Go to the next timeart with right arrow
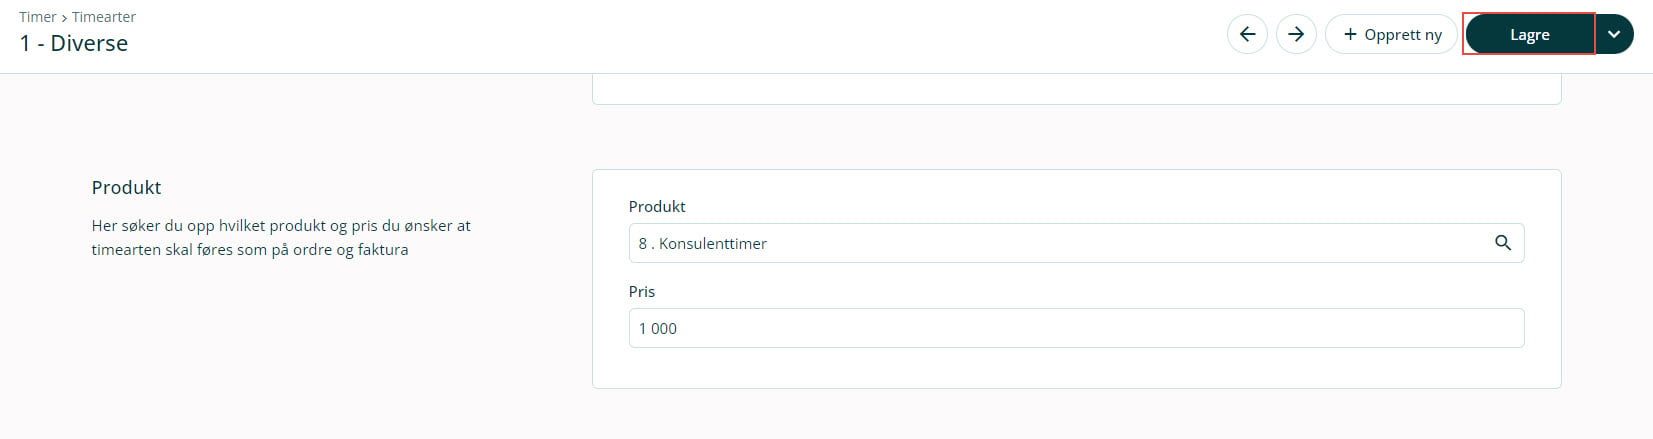This screenshot has height=439, width=1653. pyautogui.click(x=1296, y=34)
